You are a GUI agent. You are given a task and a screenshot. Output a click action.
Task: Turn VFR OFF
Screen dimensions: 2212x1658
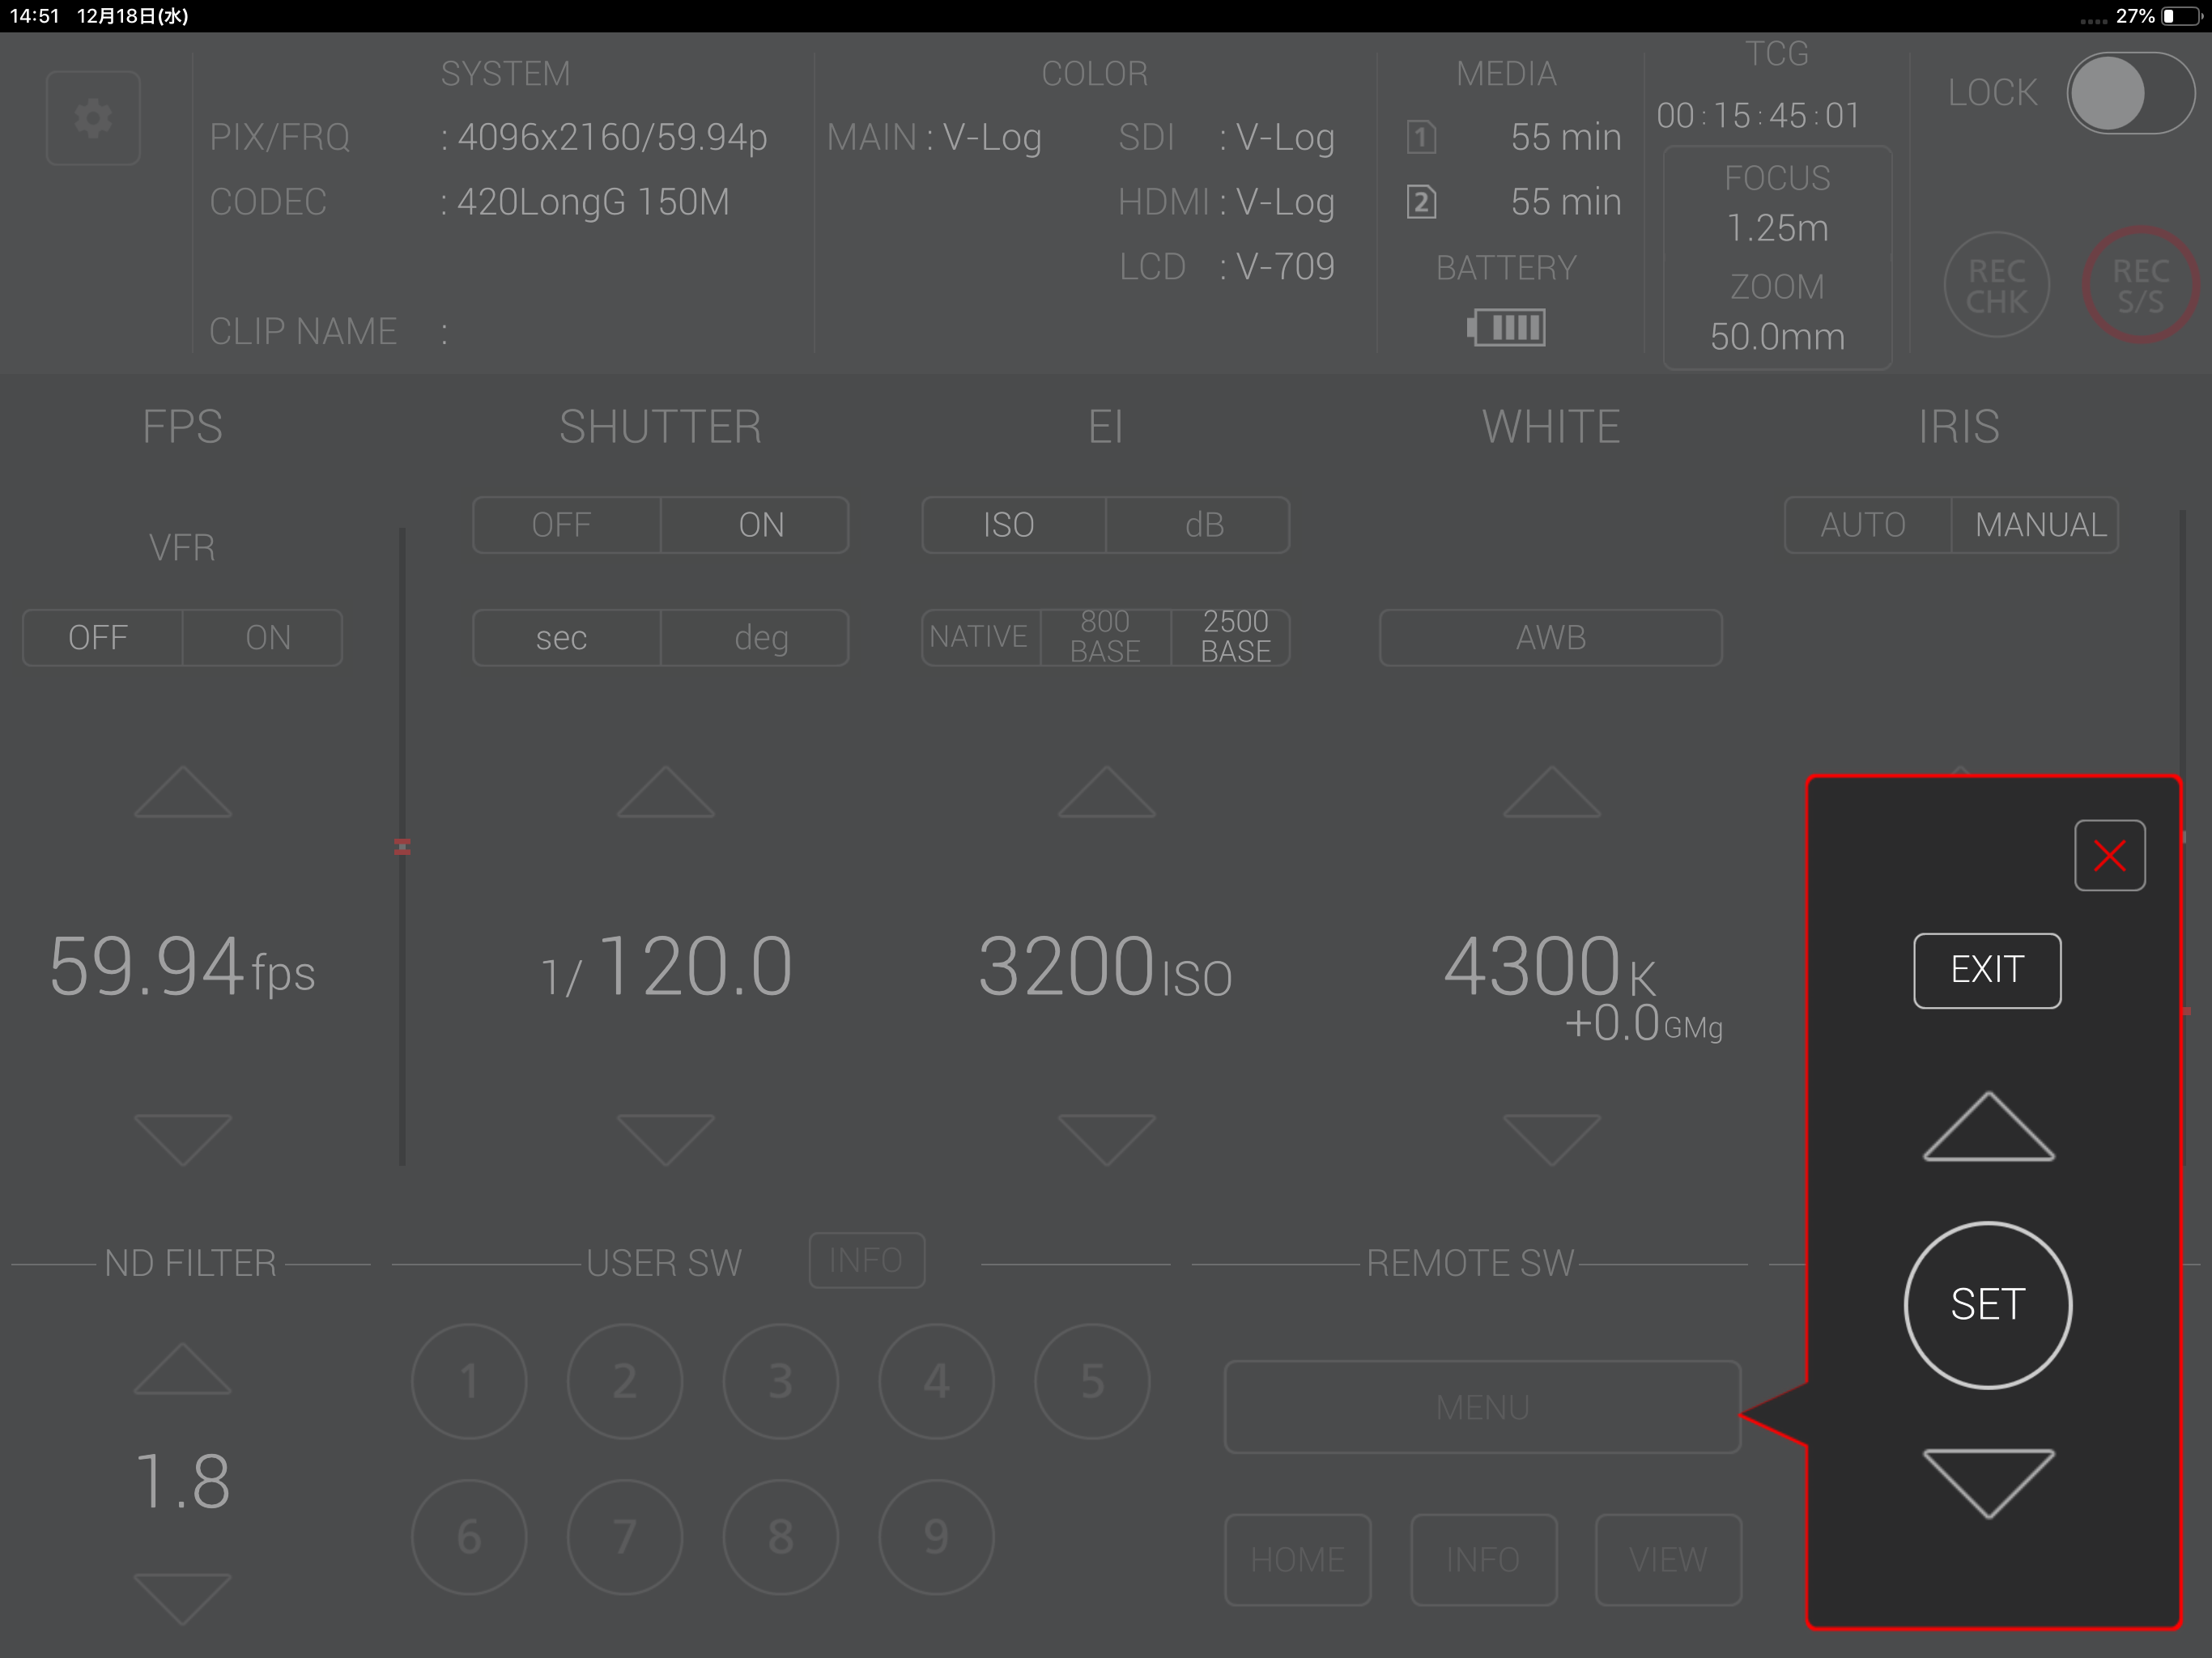coord(102,638)
